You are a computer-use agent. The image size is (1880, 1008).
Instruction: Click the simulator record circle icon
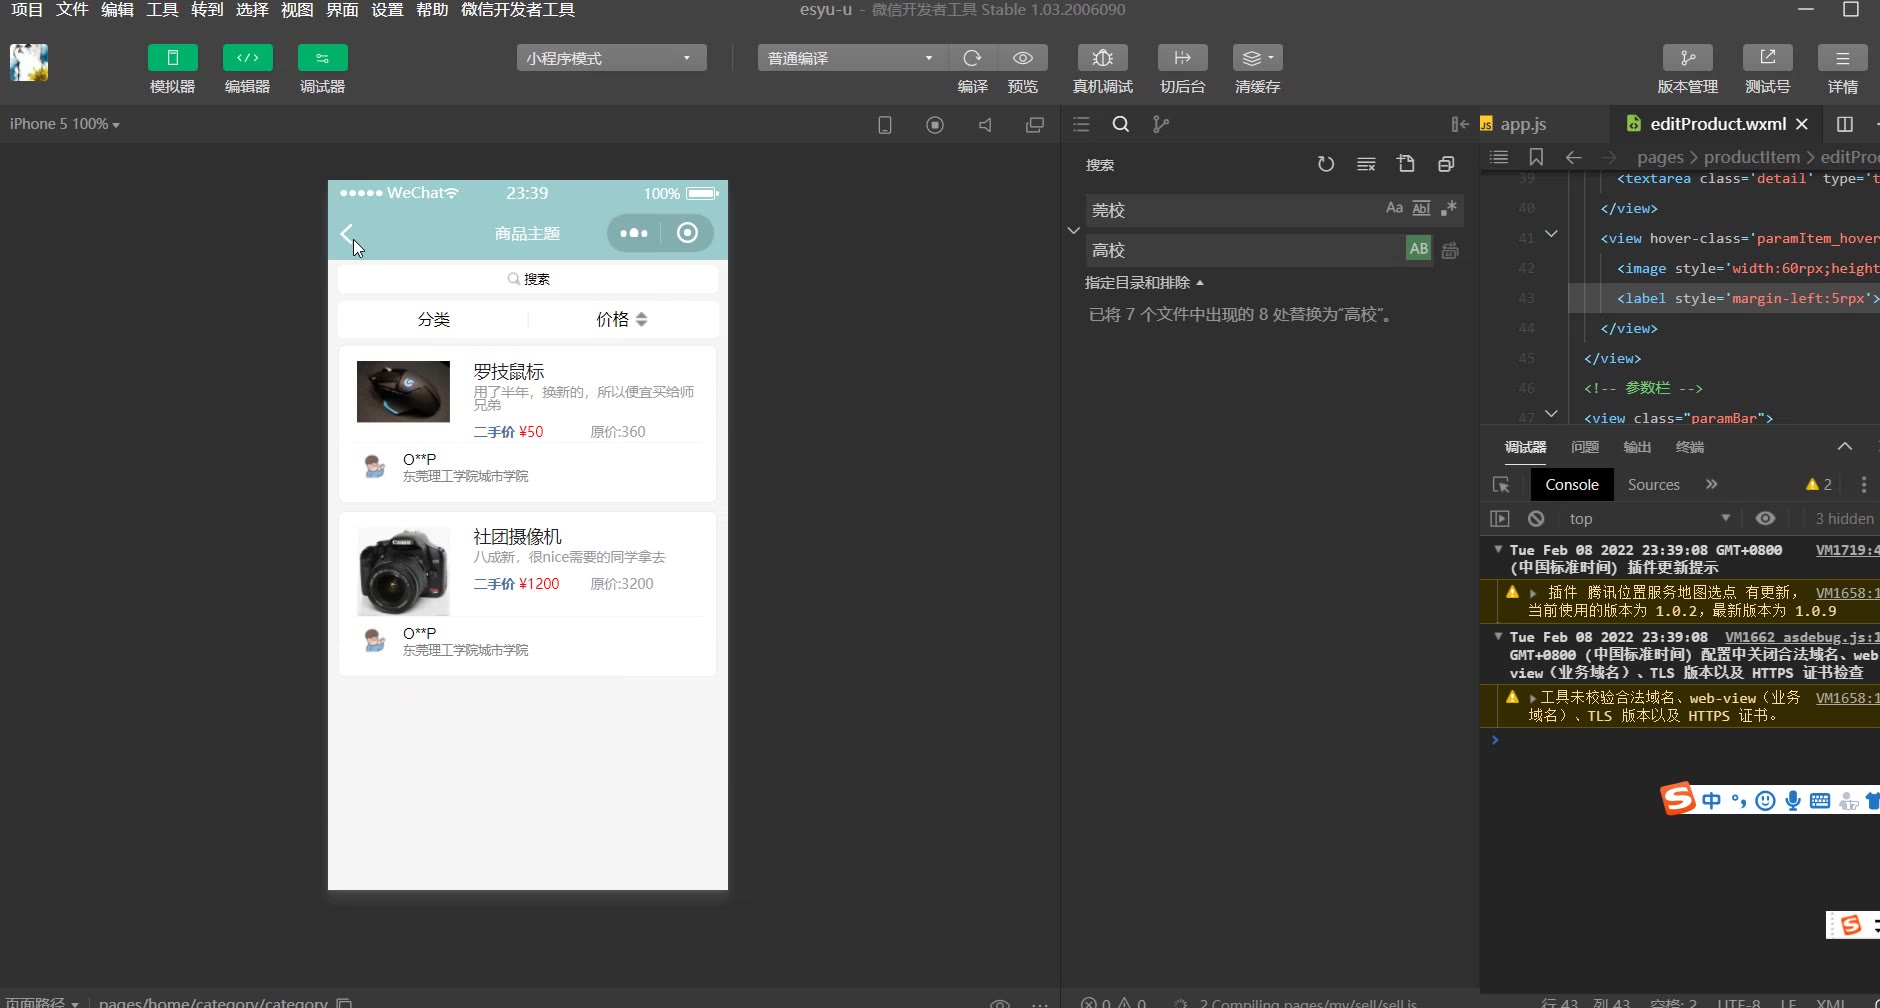click(x=934, y=125)
